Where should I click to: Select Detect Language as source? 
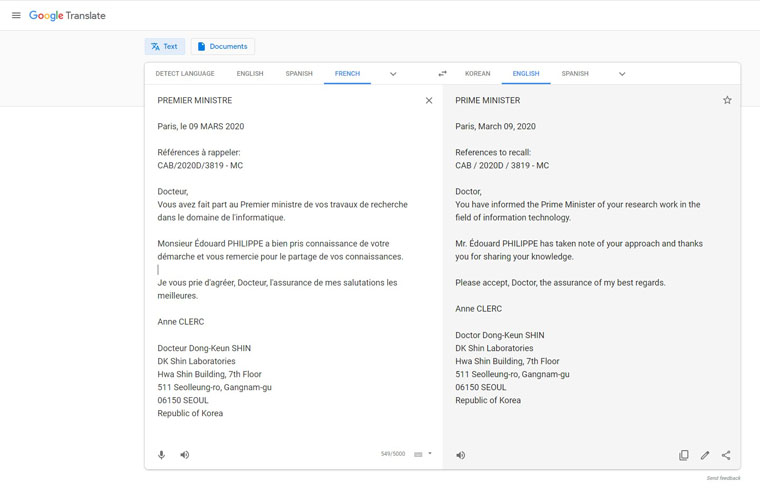click(x=185, y=74)
